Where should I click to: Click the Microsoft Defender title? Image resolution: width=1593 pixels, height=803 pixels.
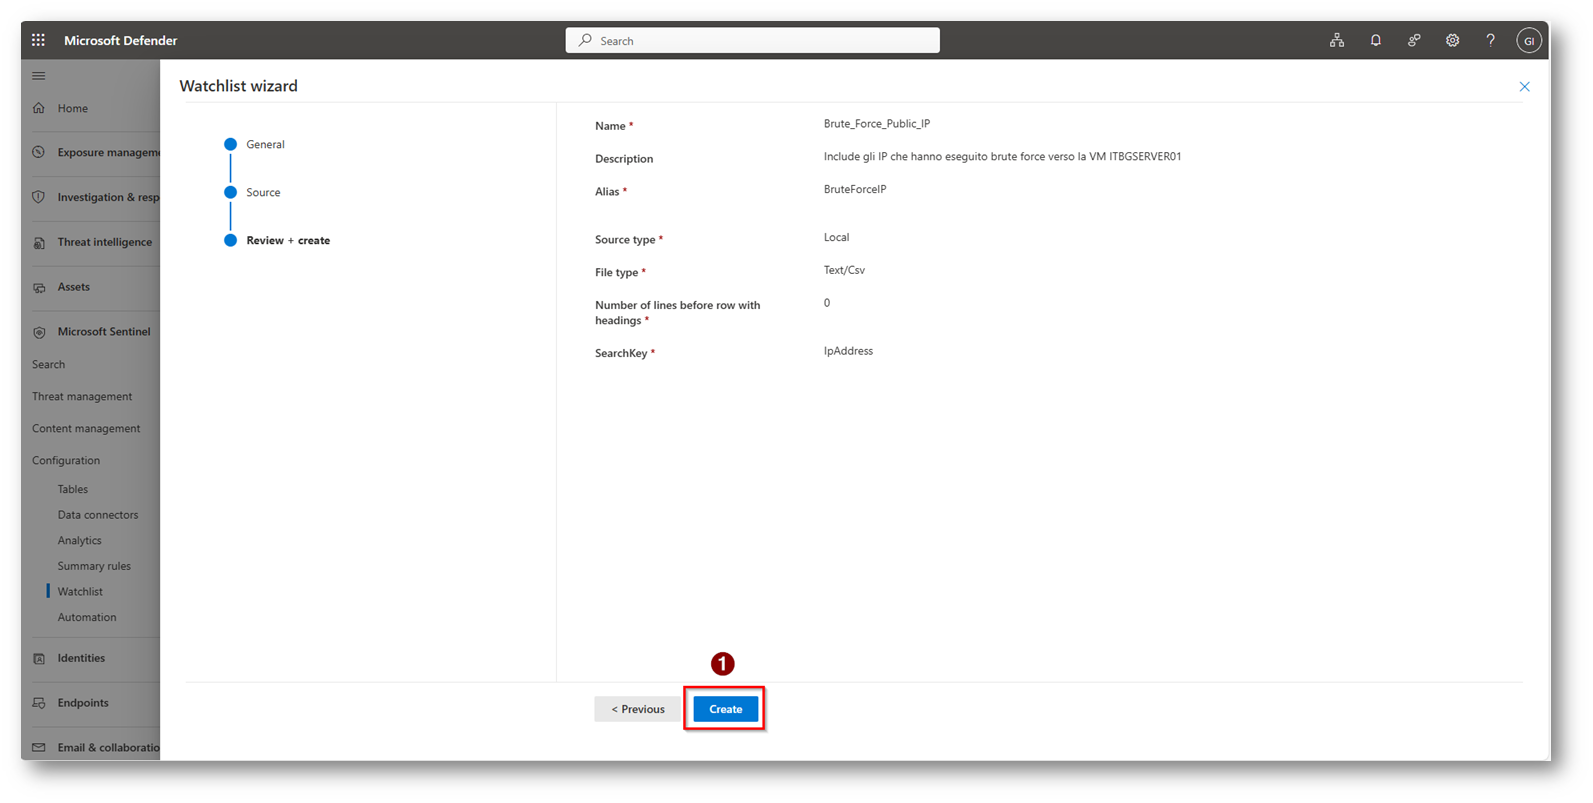[x=121, y=40]
